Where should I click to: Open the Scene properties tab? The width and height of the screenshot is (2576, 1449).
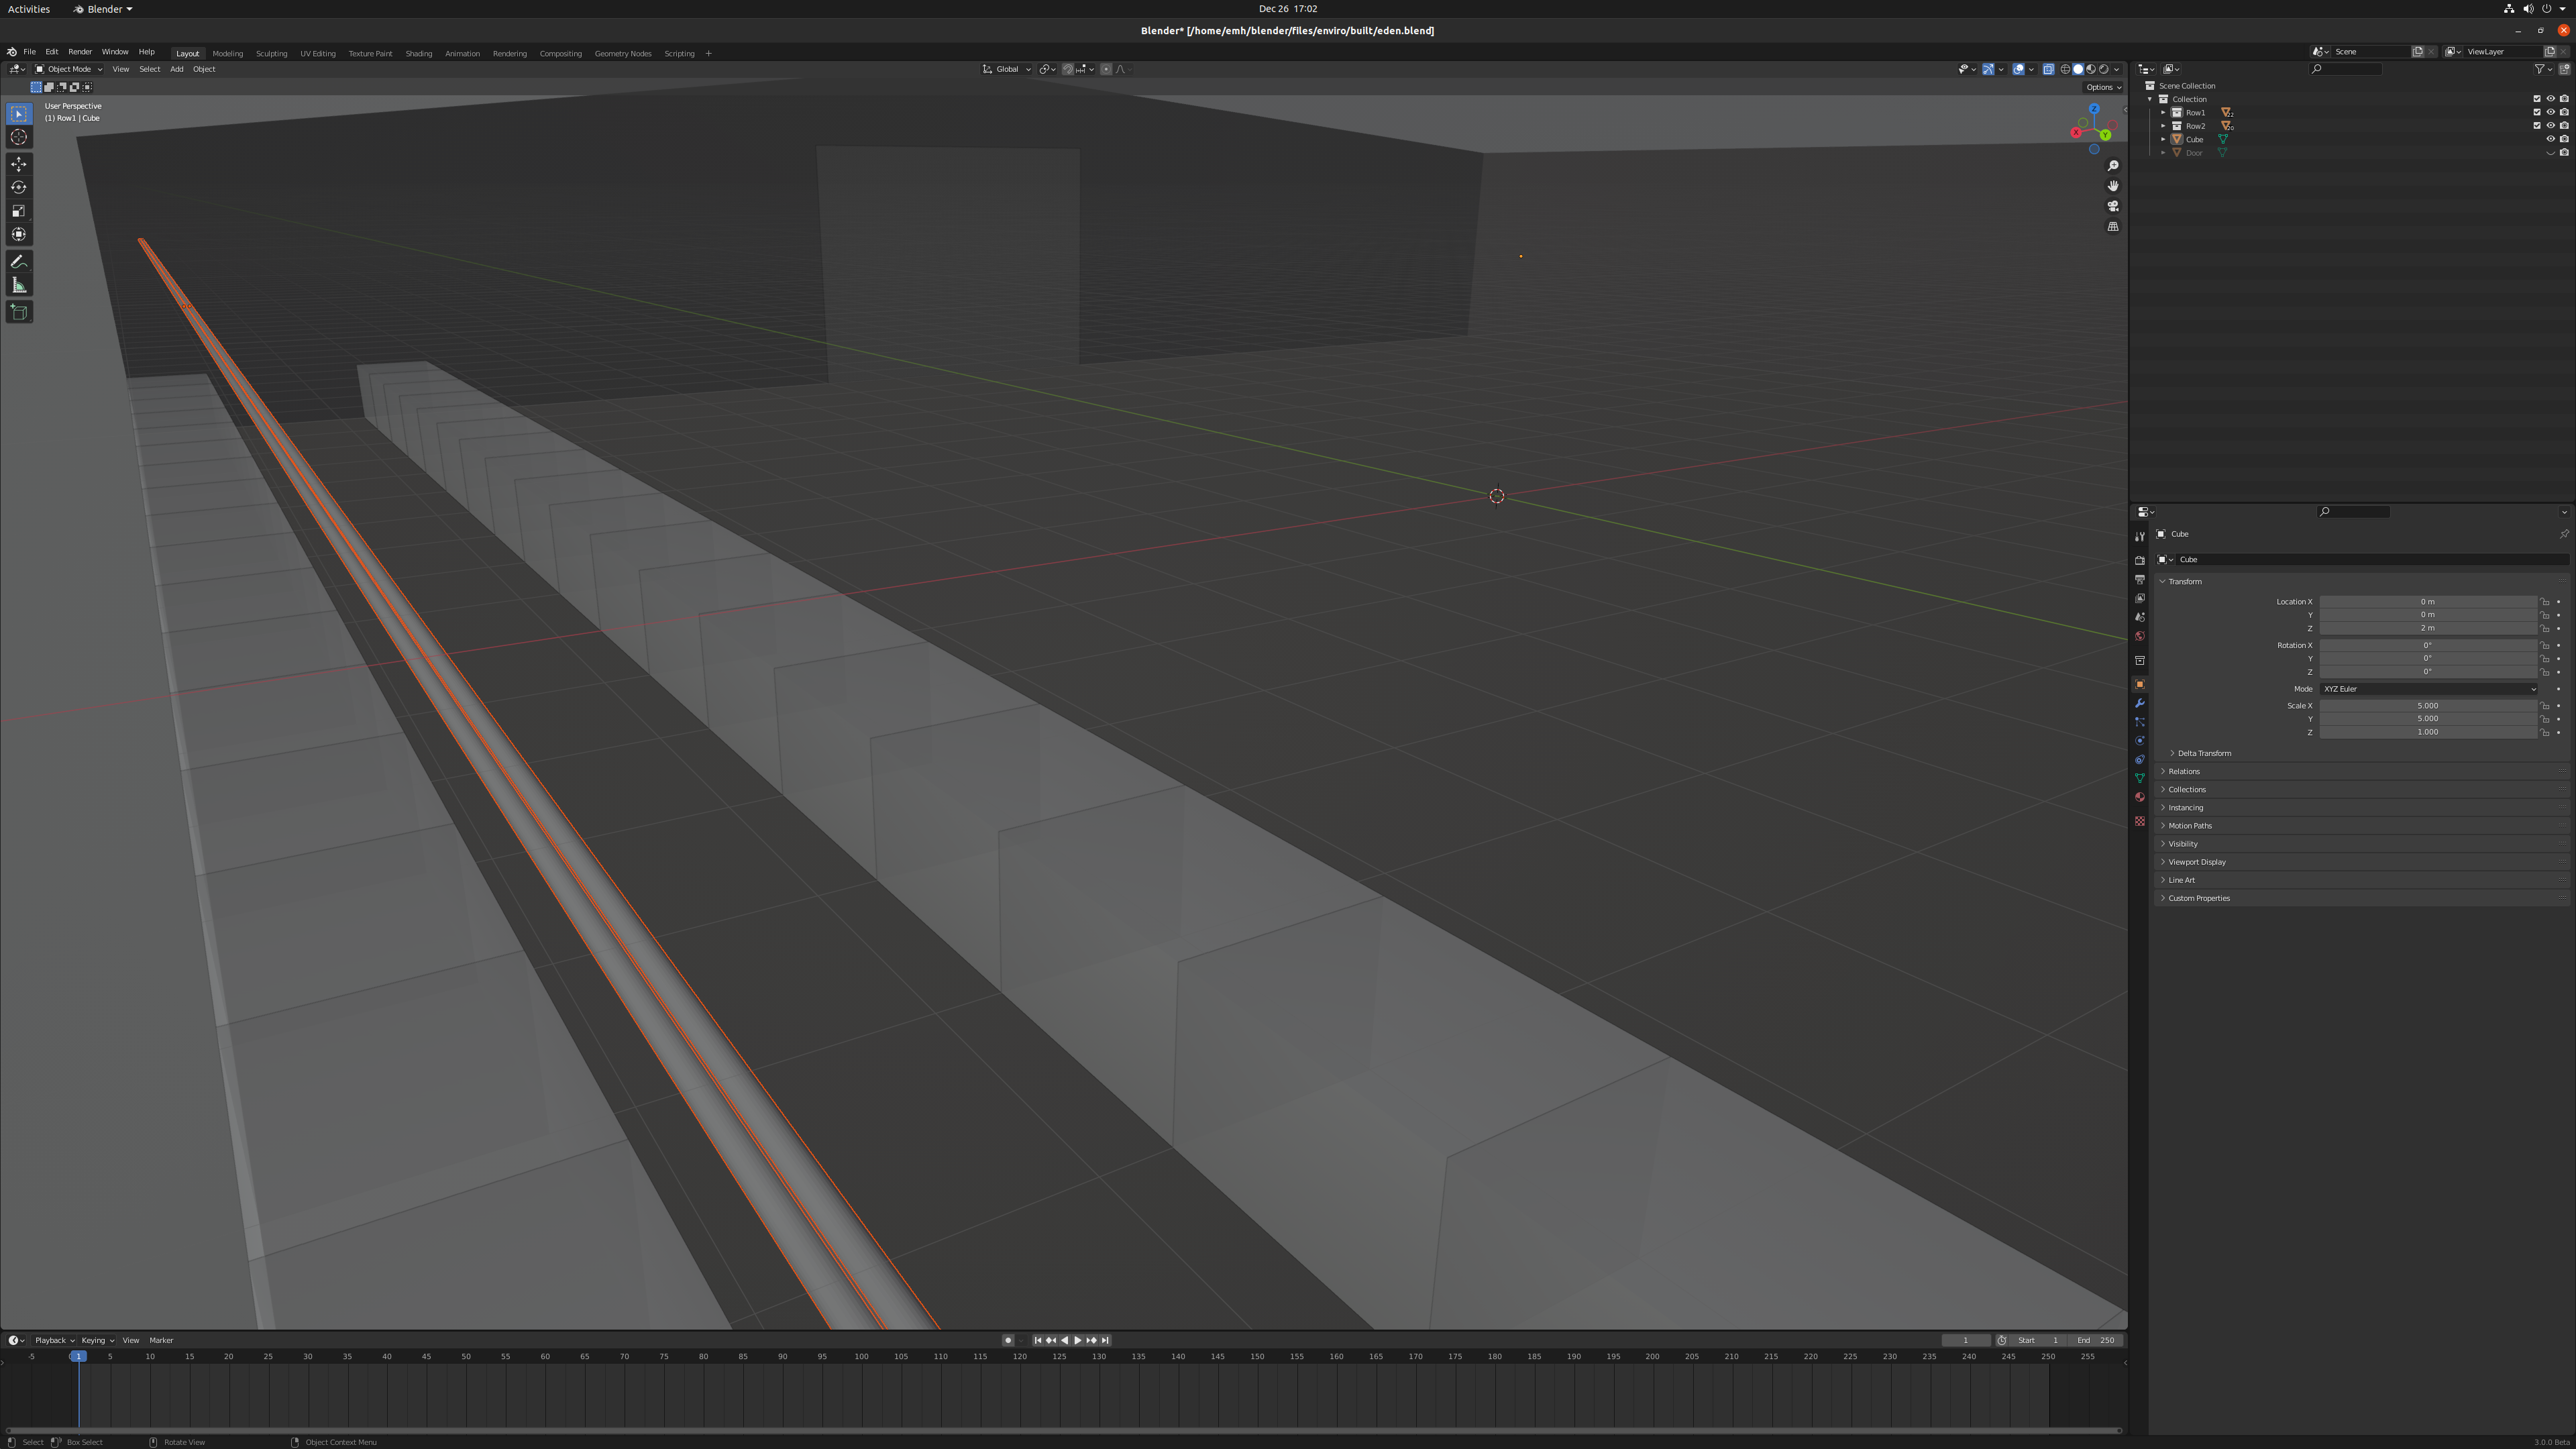[2140, 618]
